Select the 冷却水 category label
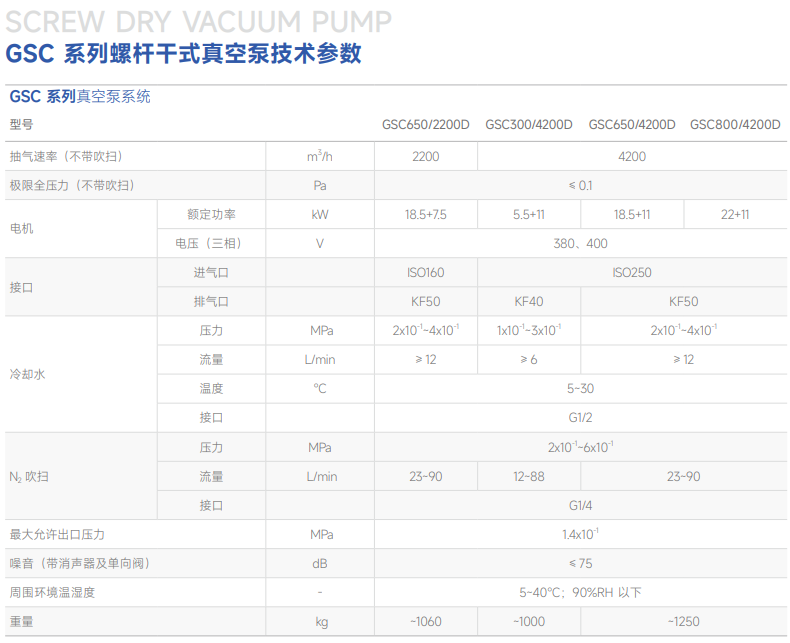The width and height of the screenshot is (790, 643). coord(28,374)
